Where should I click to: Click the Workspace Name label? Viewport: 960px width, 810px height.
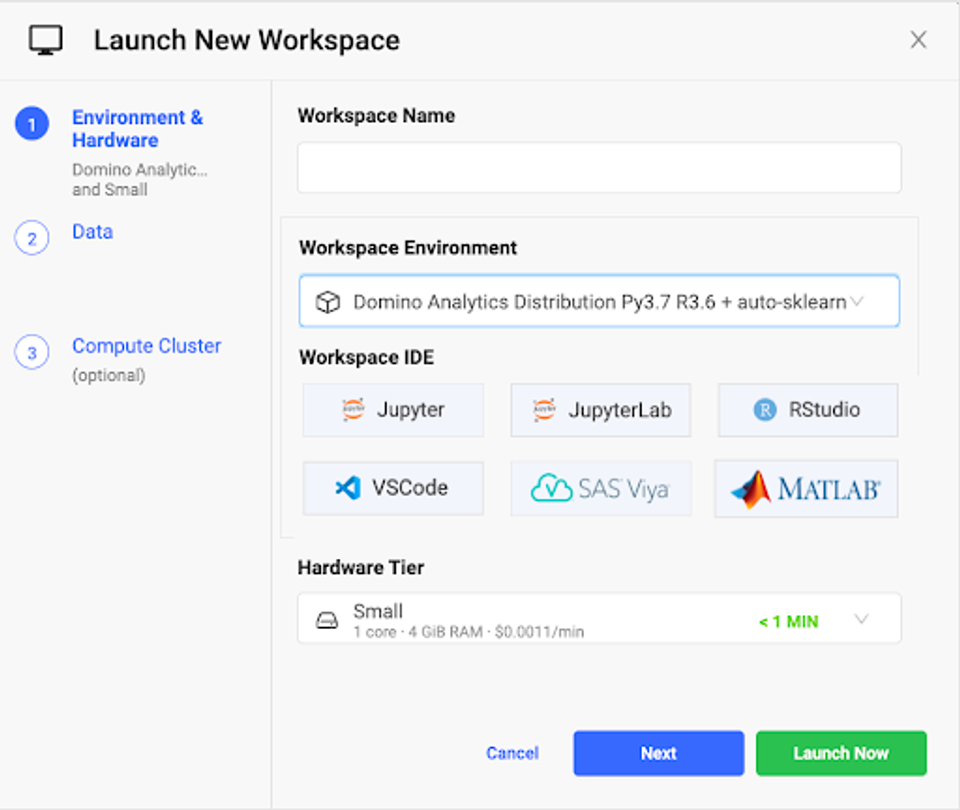pyautogui.click(x=376, y=116)
